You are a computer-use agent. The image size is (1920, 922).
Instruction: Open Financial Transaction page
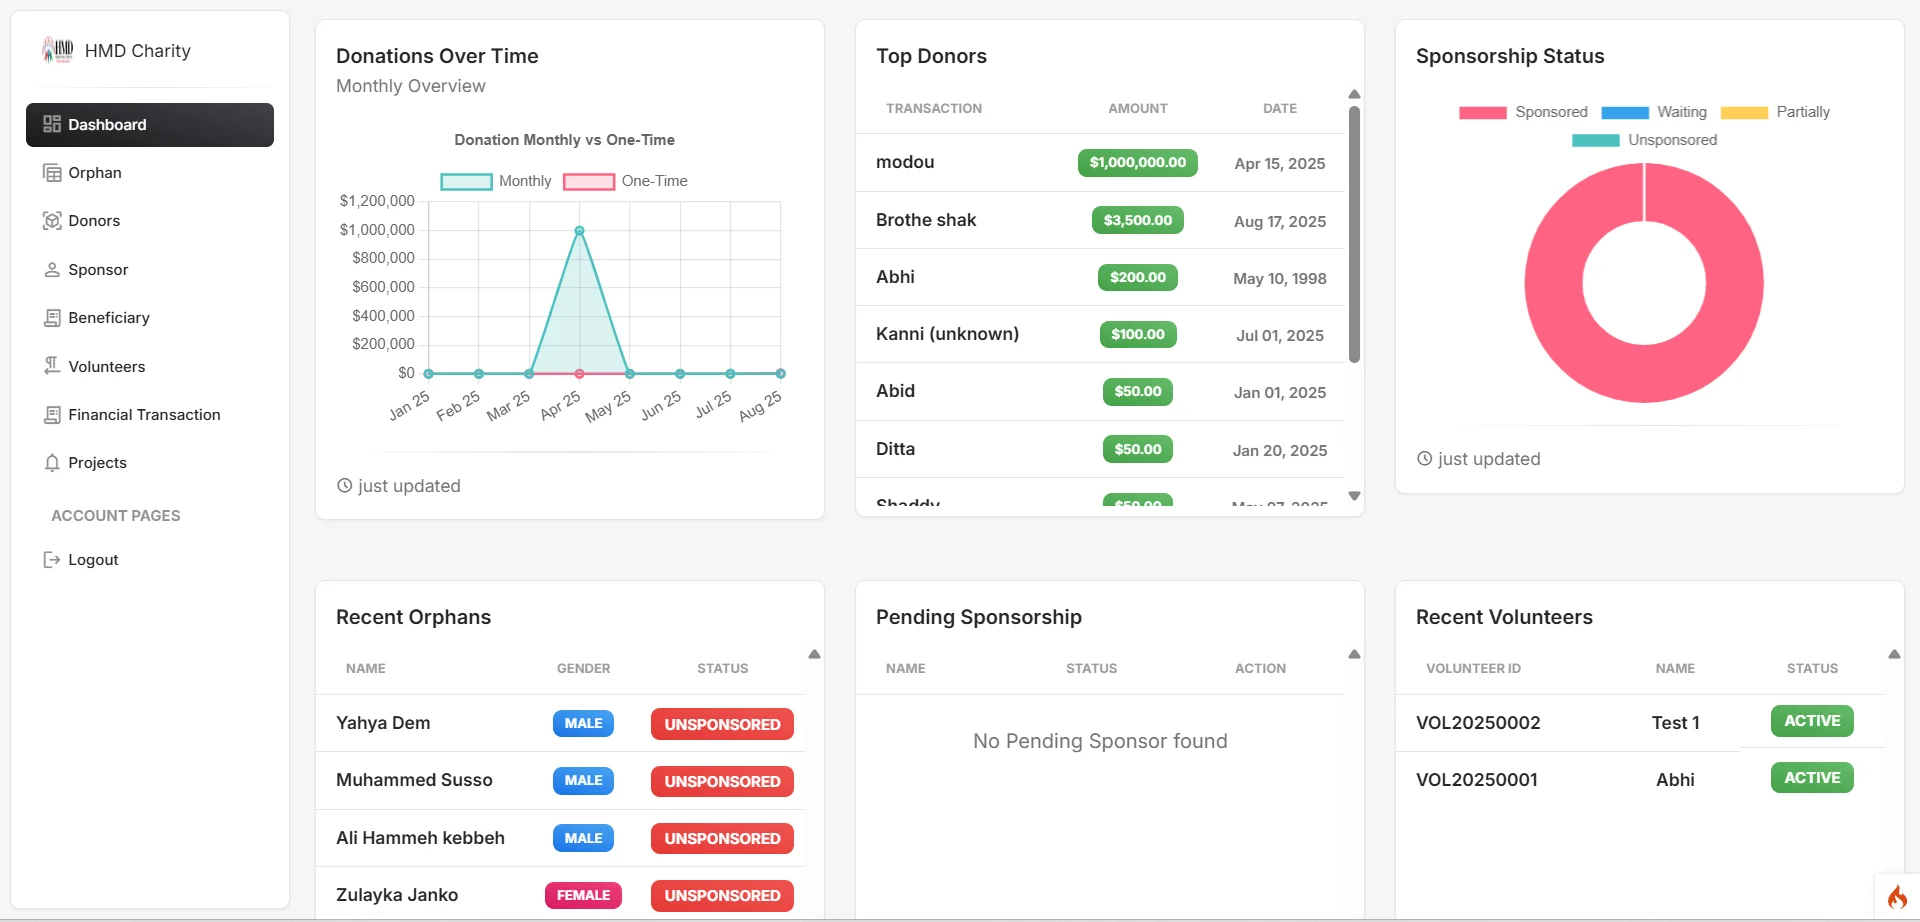click(144, 415)
